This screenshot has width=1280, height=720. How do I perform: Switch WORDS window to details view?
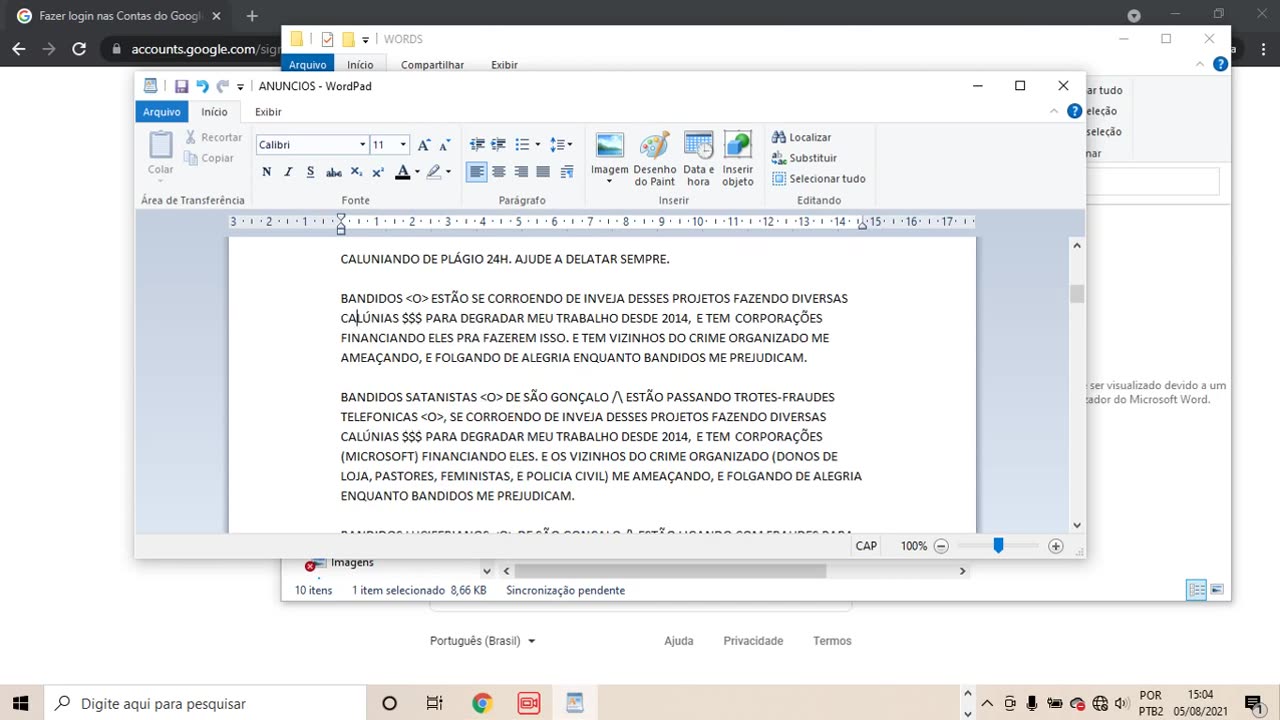1196,590
